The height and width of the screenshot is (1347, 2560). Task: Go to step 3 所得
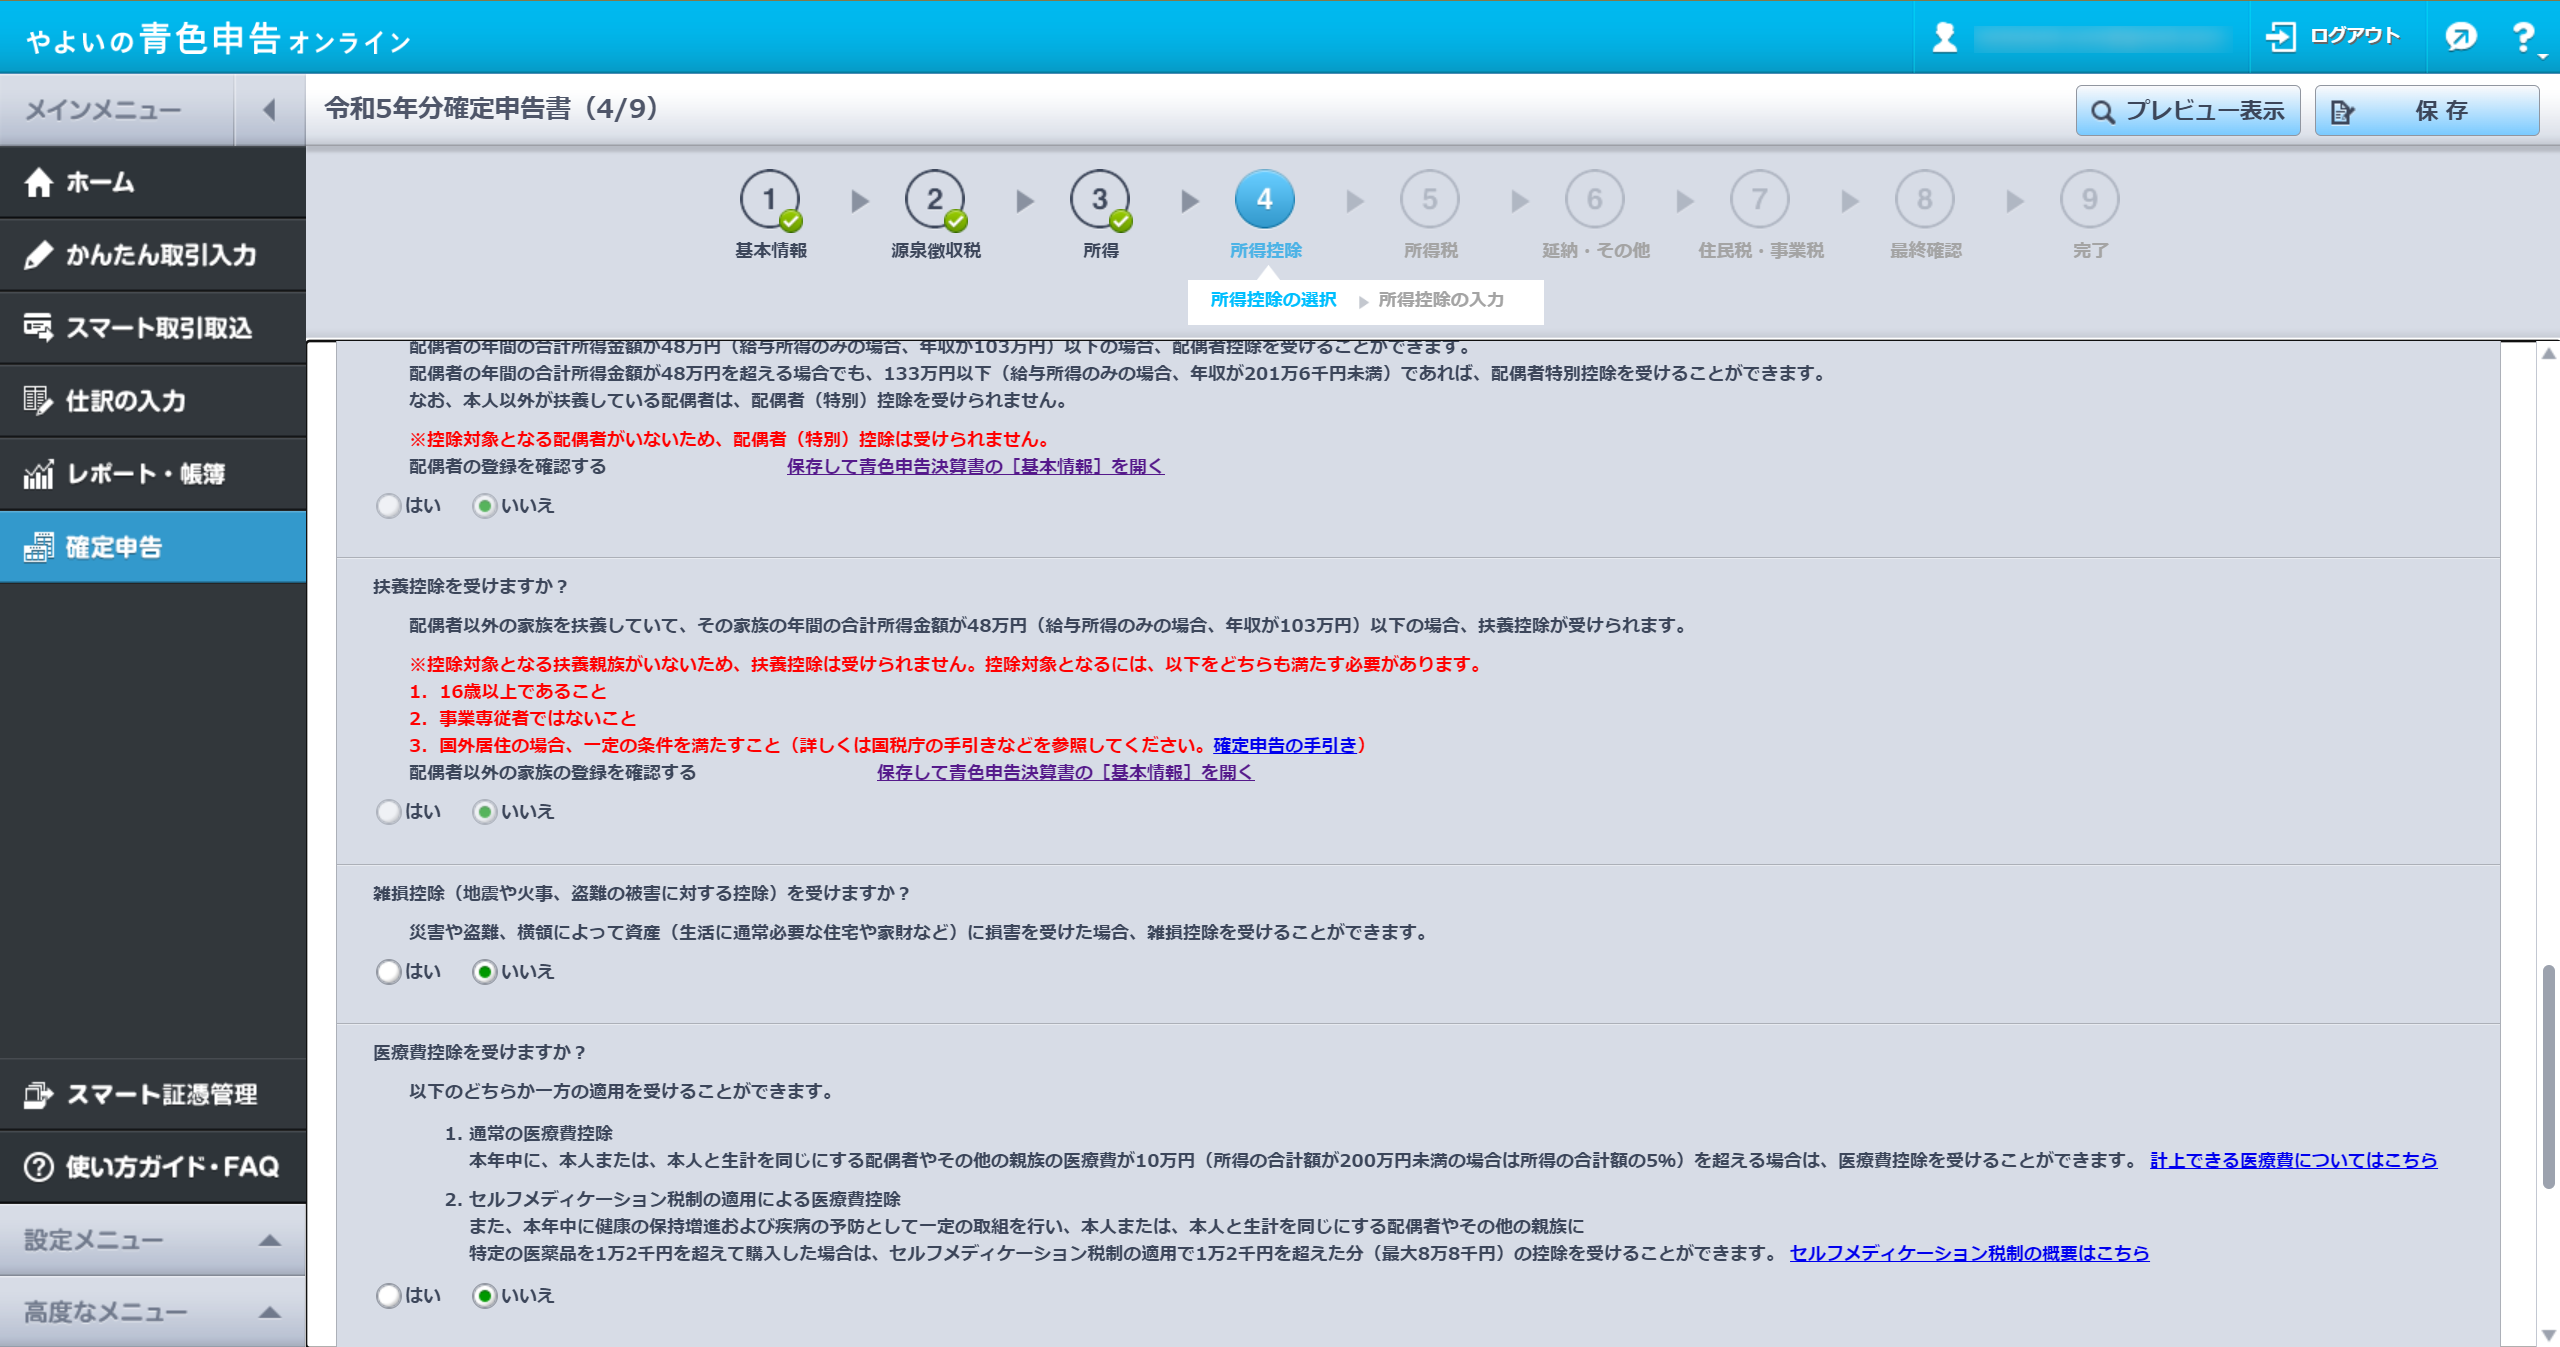1100,200
